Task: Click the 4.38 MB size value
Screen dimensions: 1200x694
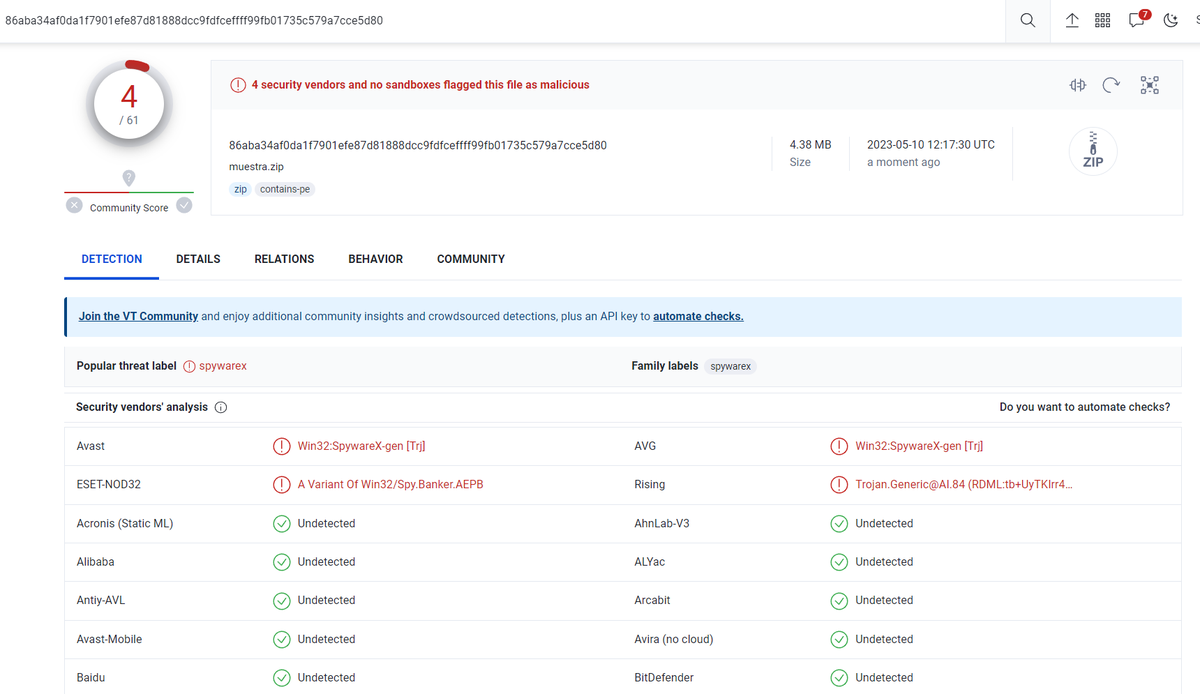Action: 810,145
